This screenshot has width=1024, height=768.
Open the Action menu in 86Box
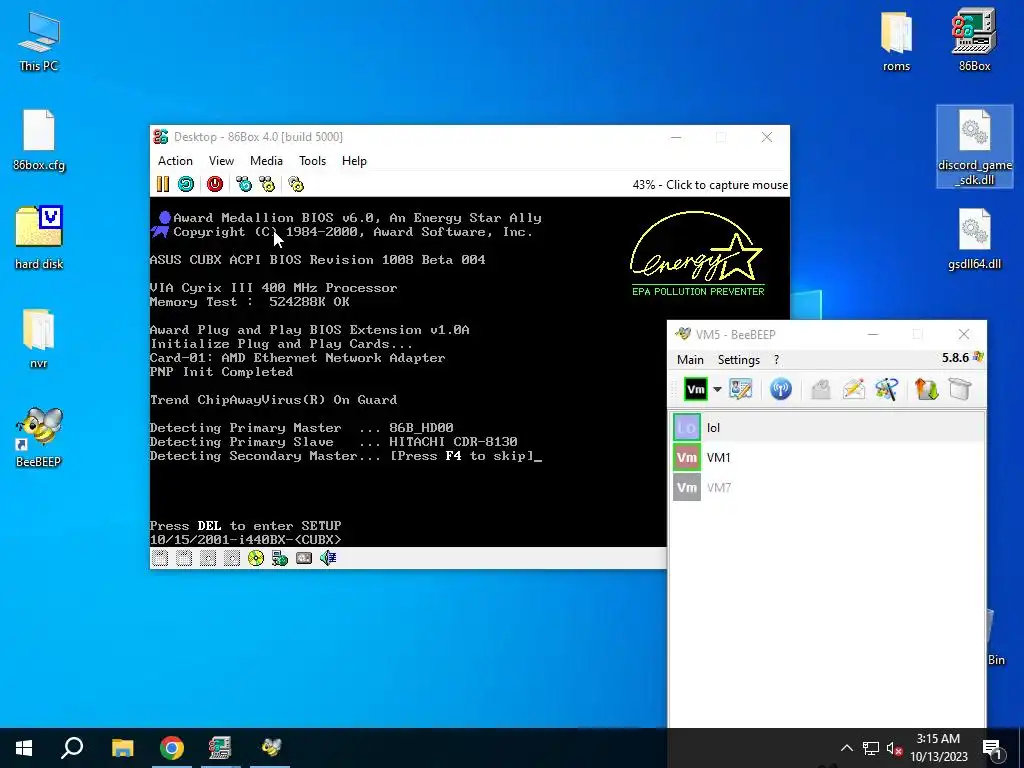pyautogui.click(x=175, y=161)
